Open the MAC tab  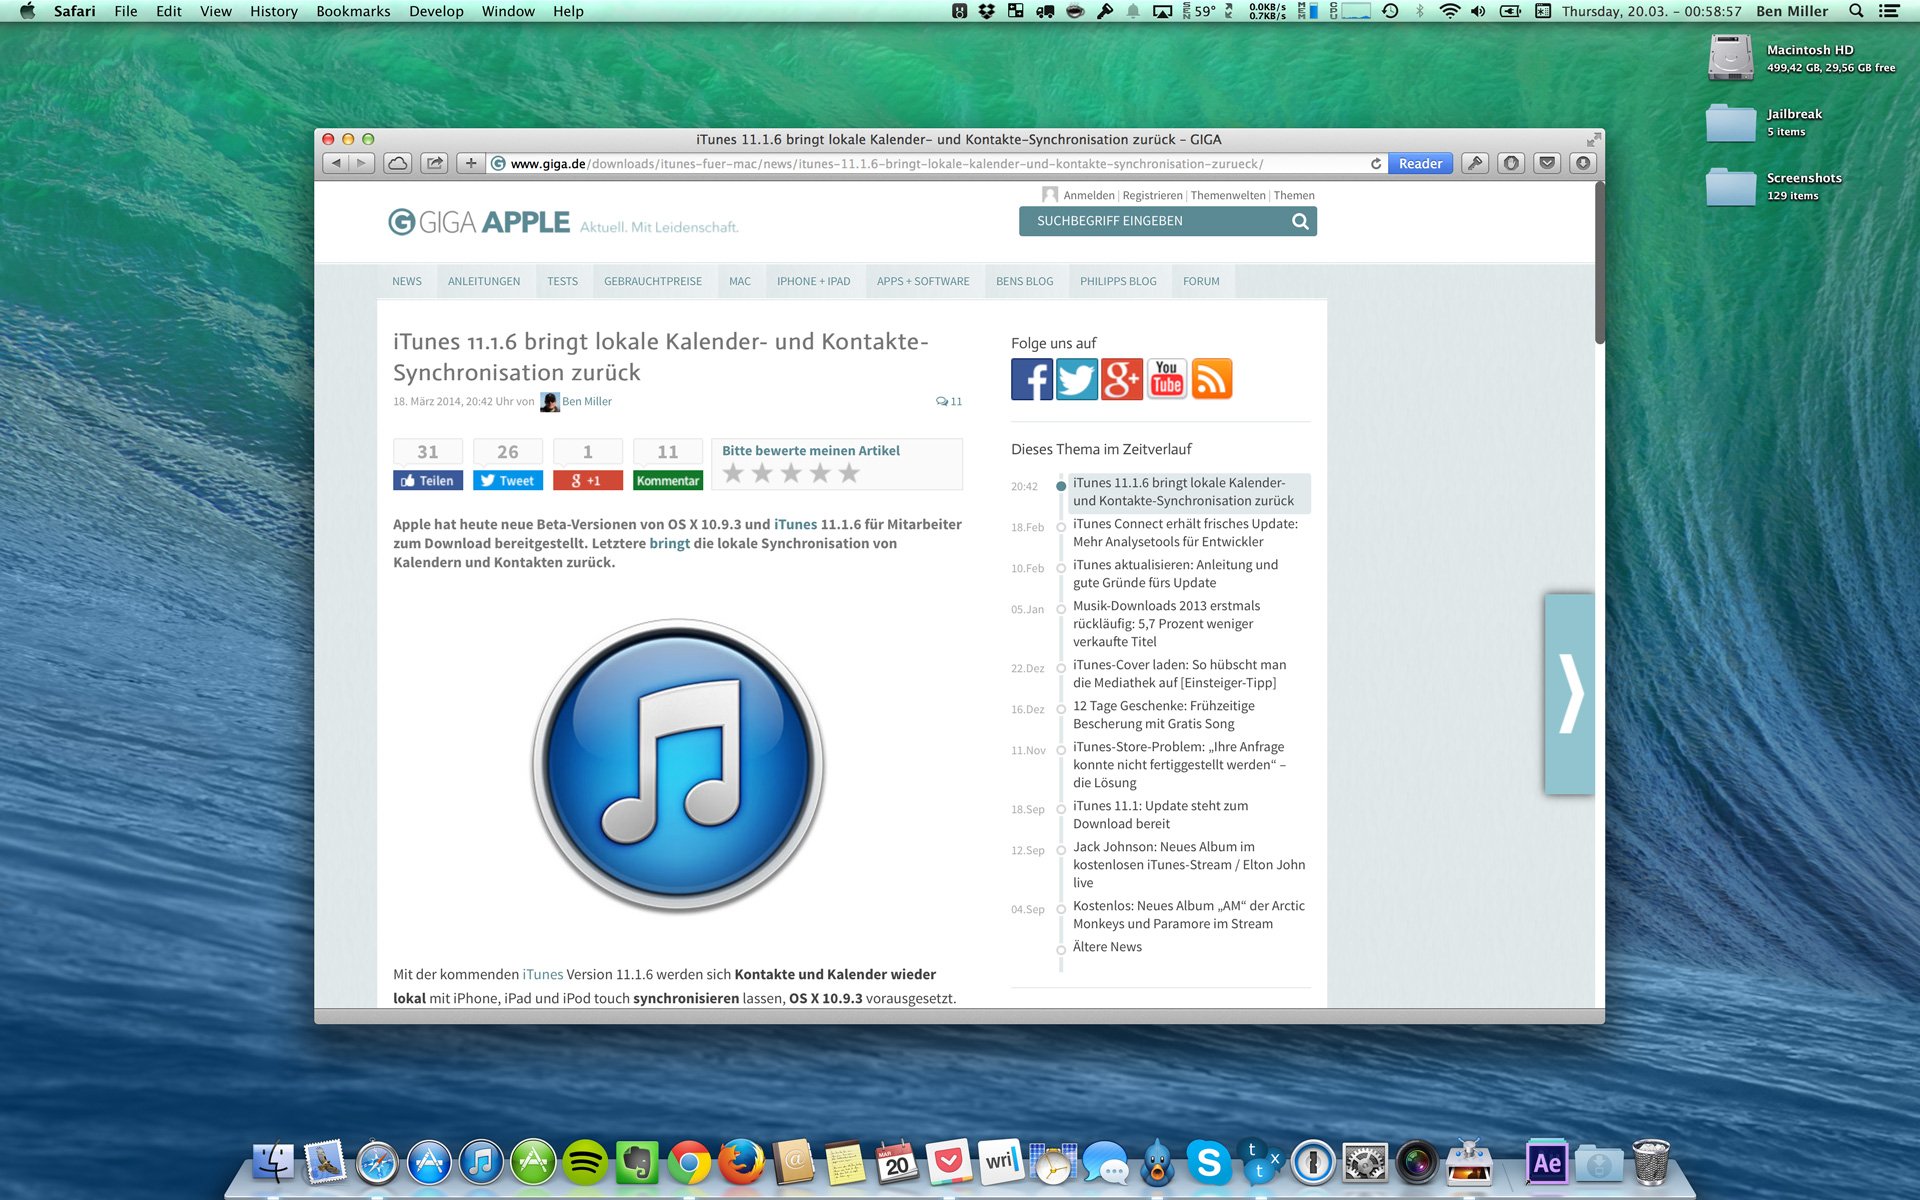tap(740, 281)
